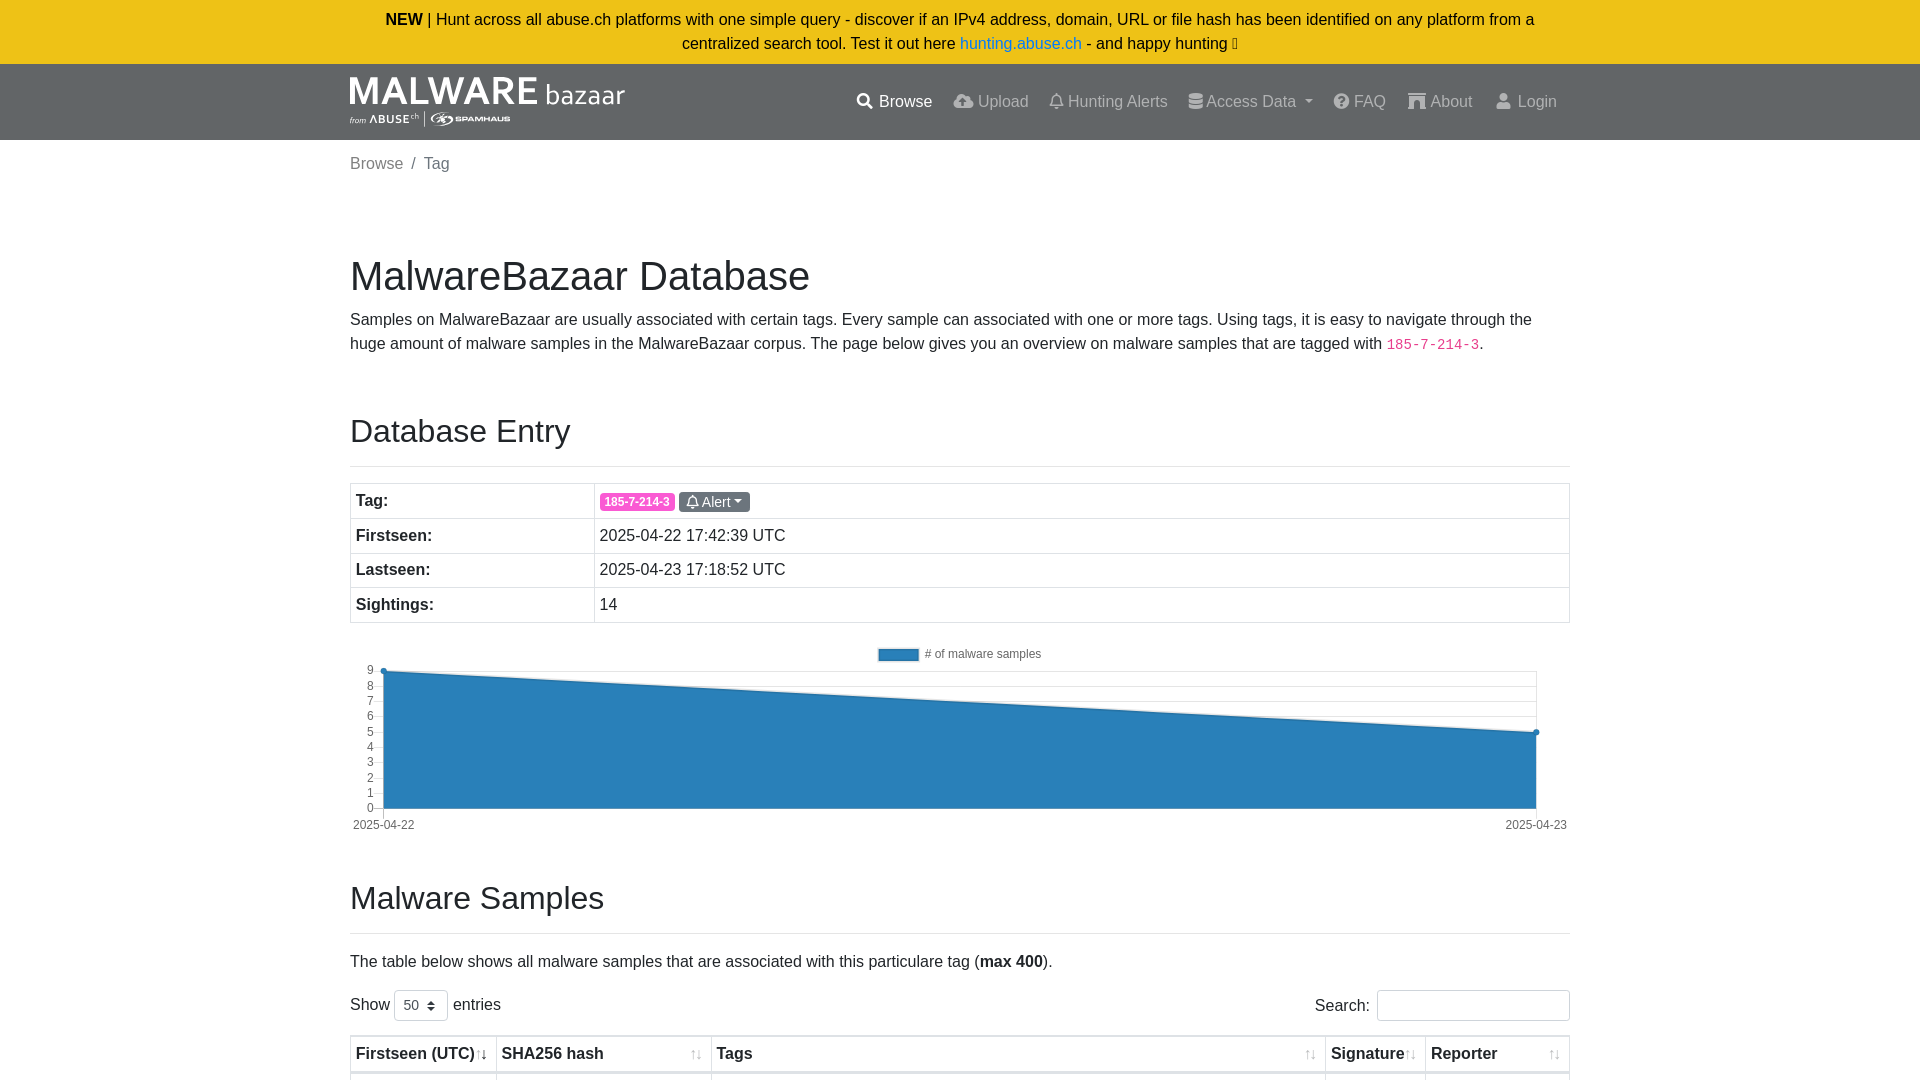Sort by SHA256 hash arrows icon
The height and width of the screenshot is (1080, 1920).
pyautogui.click(x=696, y=1055)
